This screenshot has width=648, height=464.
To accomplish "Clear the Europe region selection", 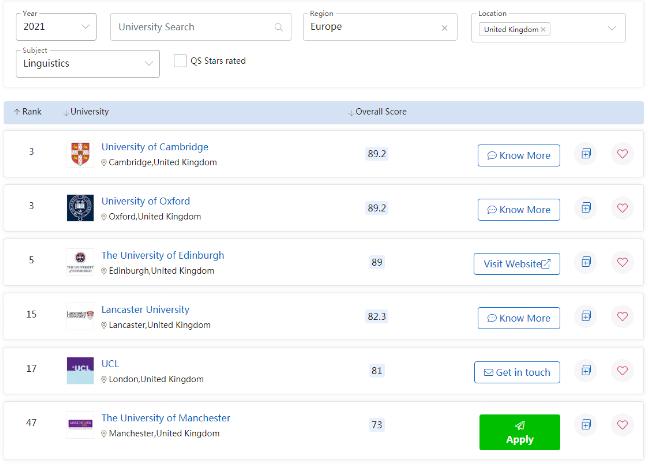I will point(442,27).
